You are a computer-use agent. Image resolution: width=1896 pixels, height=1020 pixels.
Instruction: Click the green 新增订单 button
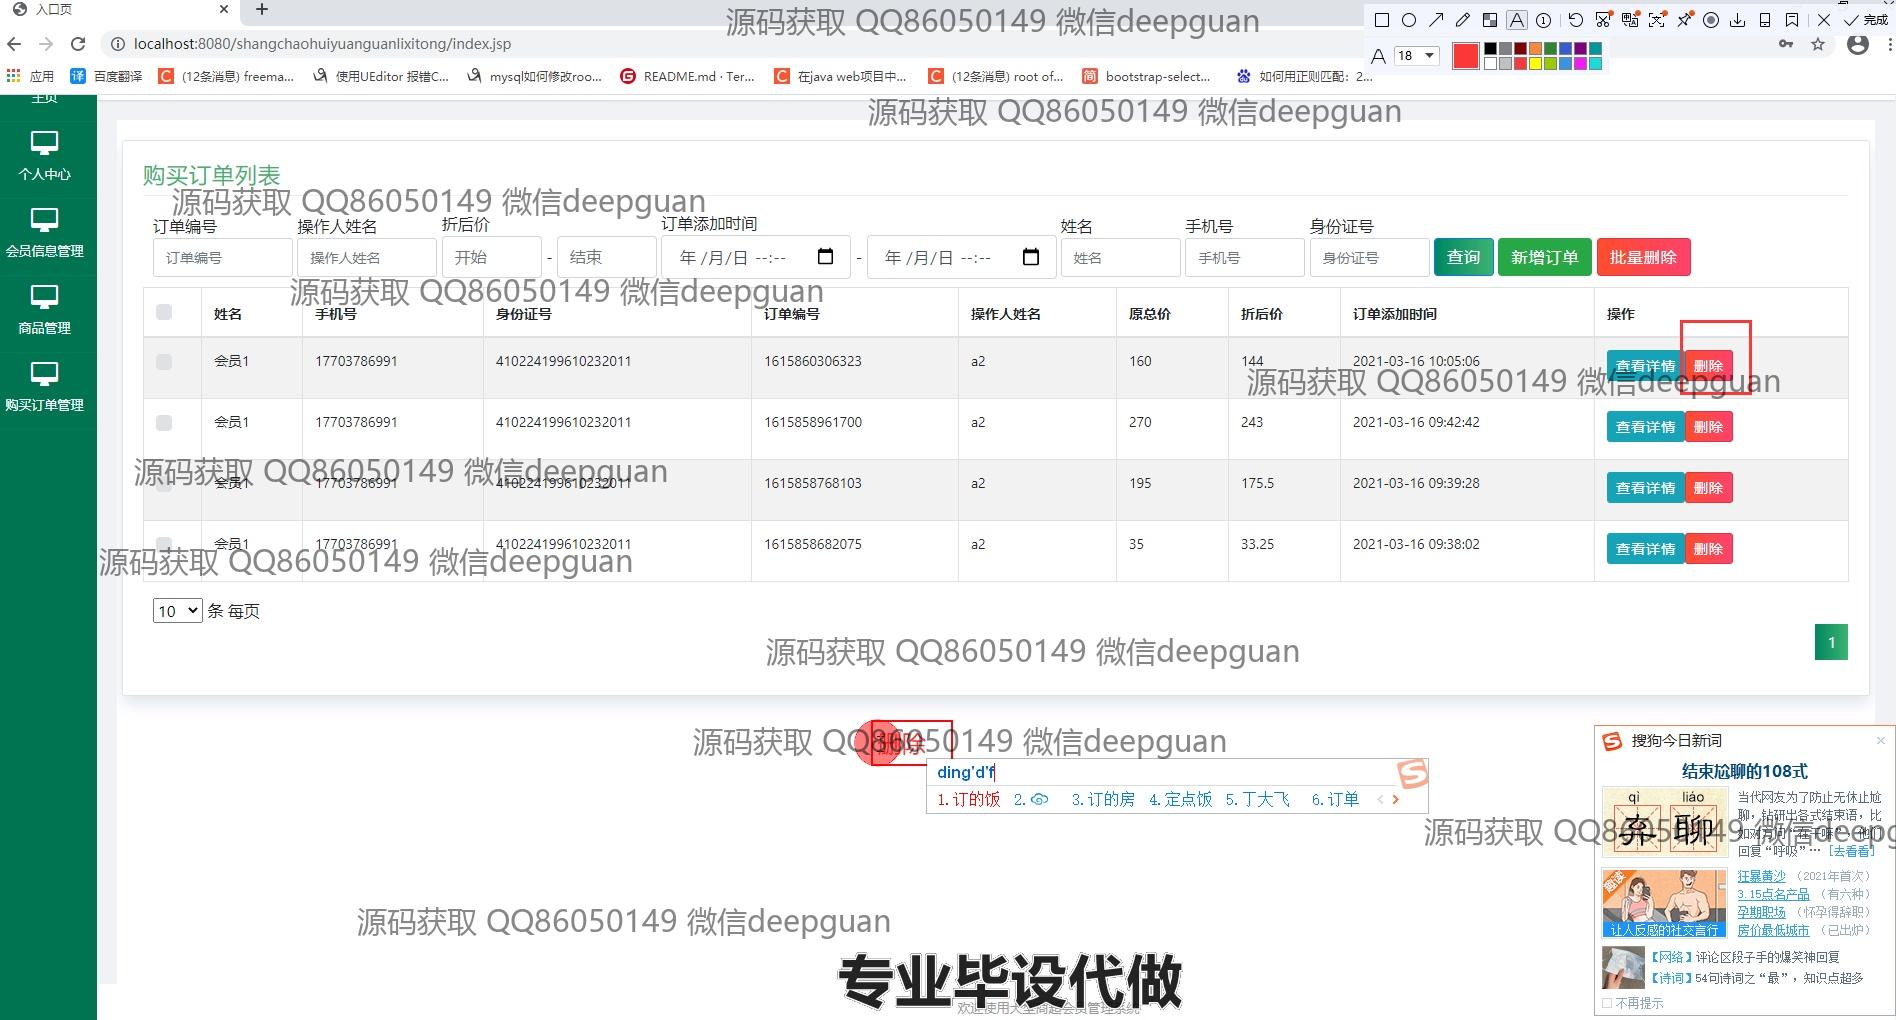coord(1544,257)
